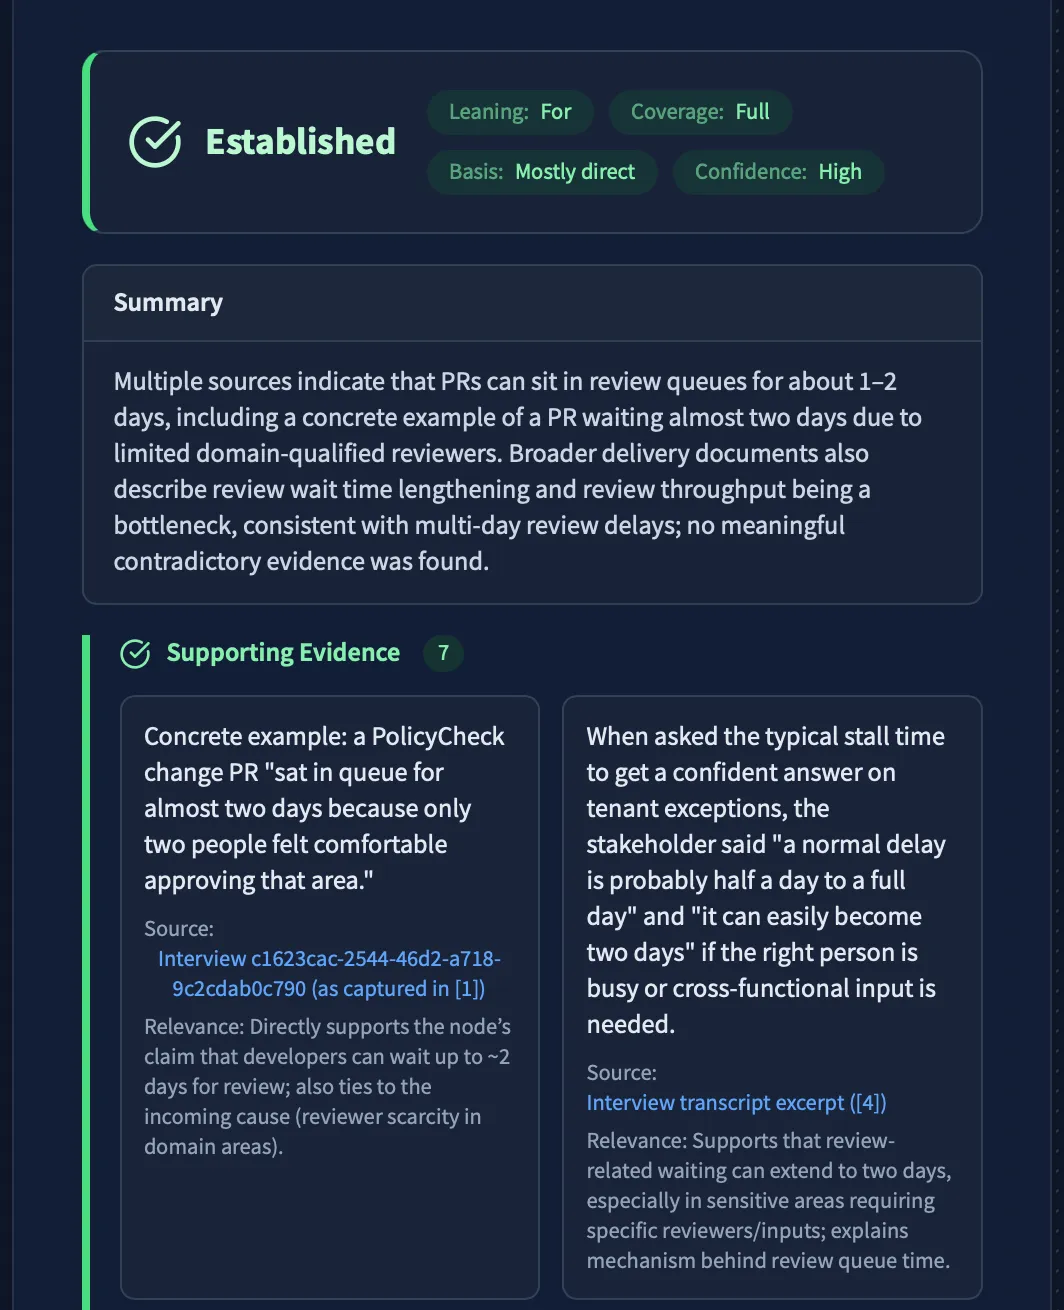Click the Relevance note on review queue mechanism

click(768, 1200)
